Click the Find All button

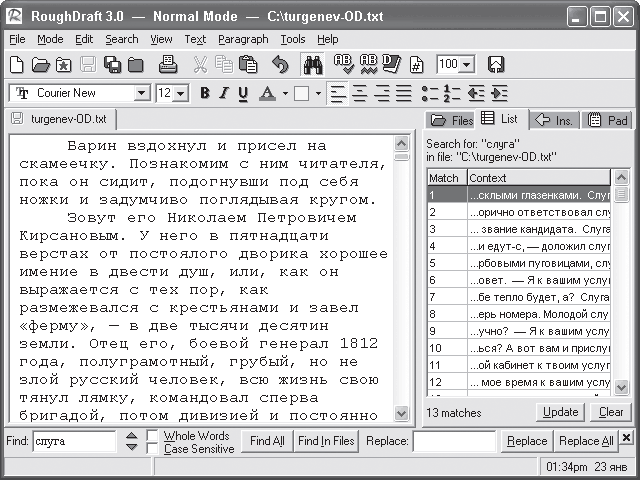[x=267, y=441]
